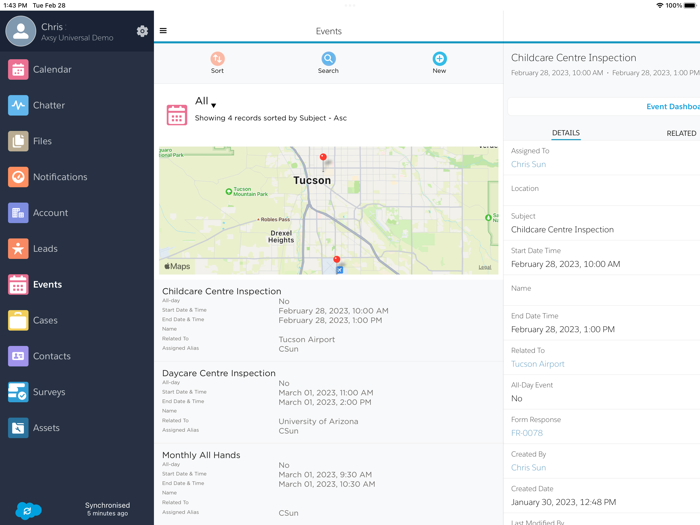Switch to the DETAILS tab
Viewport: 700px width, 525px height.
point(566,133)
